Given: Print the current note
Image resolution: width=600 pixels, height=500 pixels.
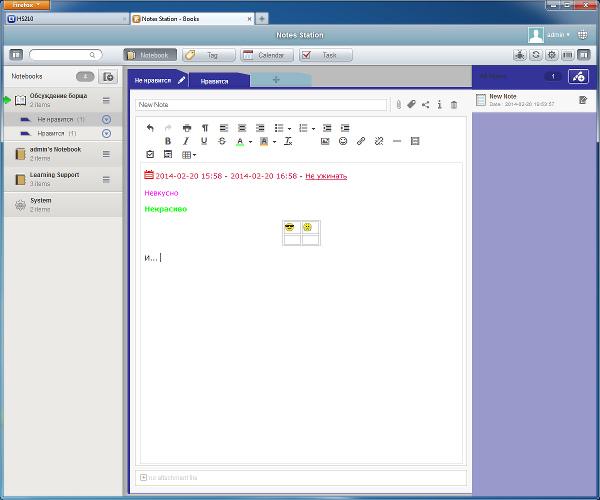Looking at the screenshot, I should click(x=187, y=128).
